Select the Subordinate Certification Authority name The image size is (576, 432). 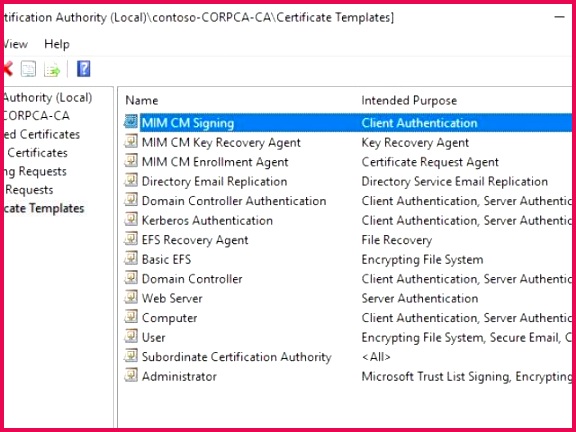coord(237,357)
